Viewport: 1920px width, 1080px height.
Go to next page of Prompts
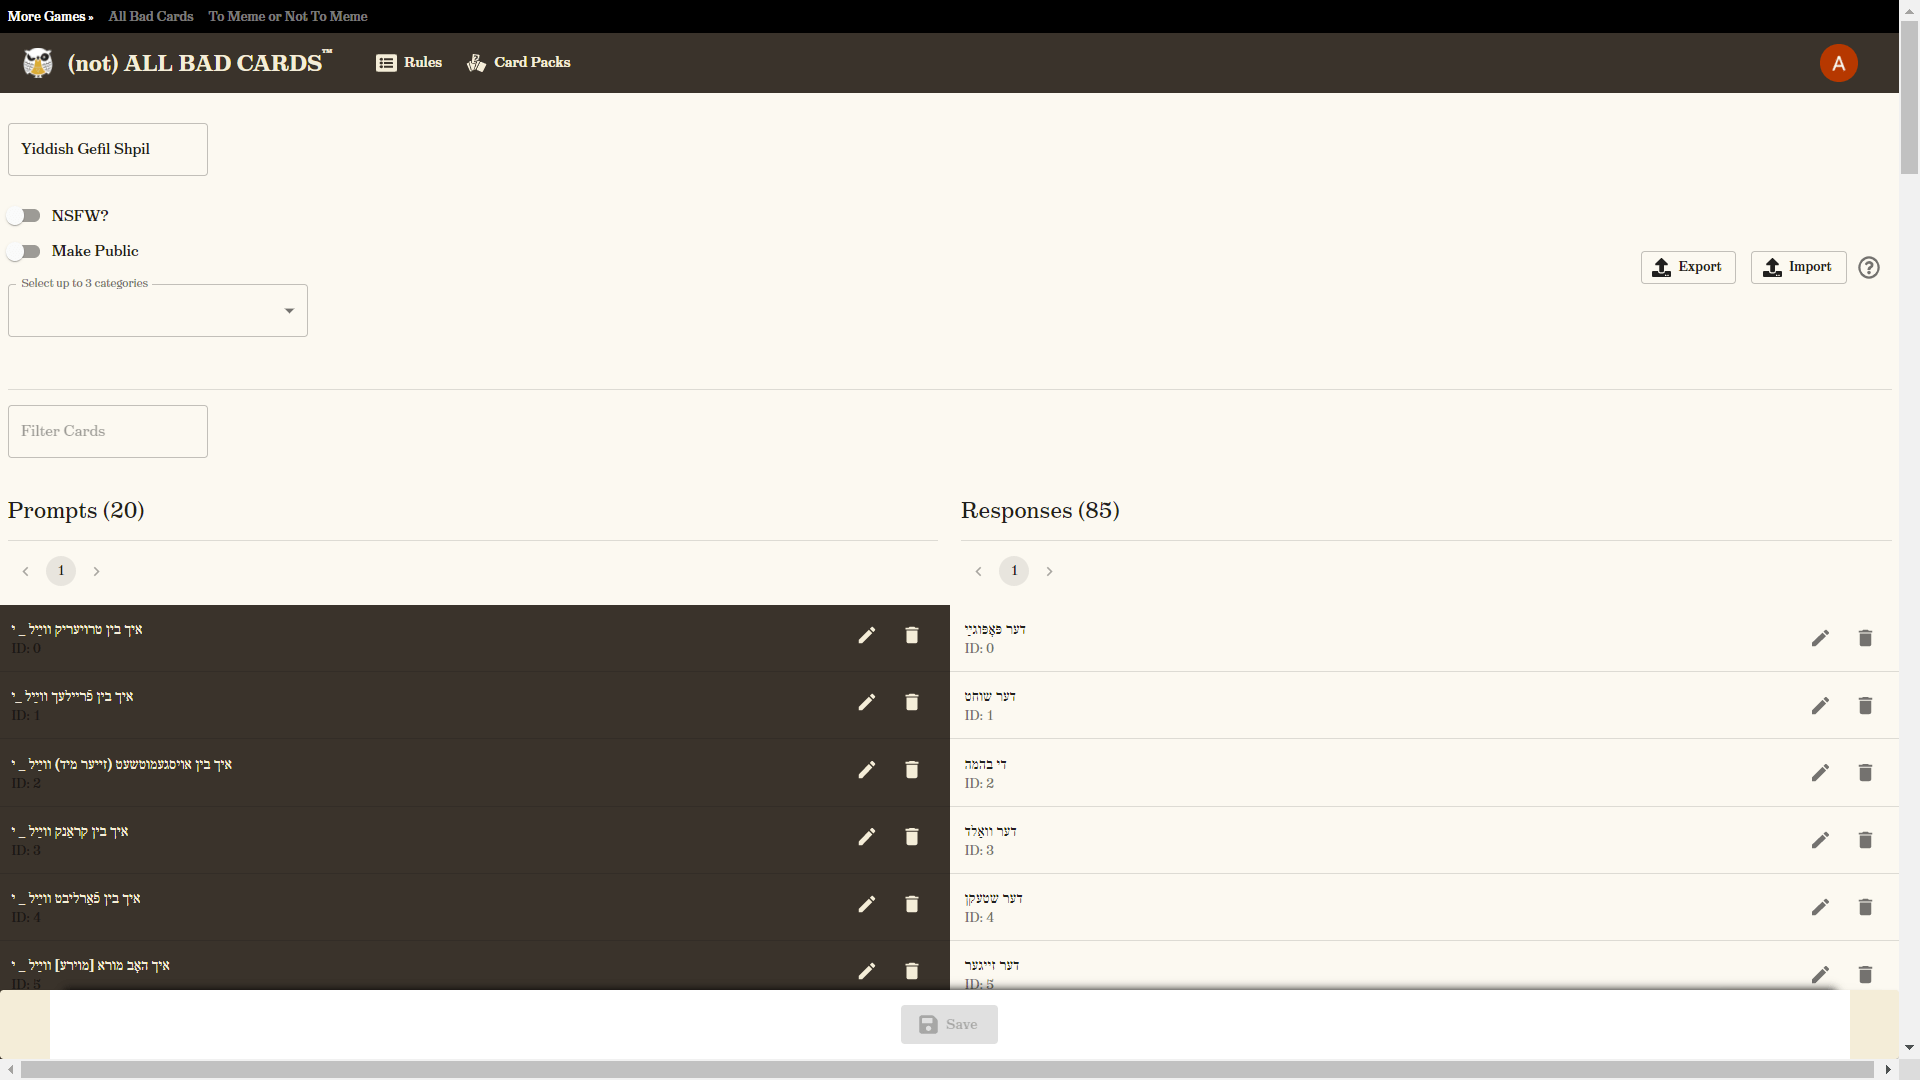[96, 572]
